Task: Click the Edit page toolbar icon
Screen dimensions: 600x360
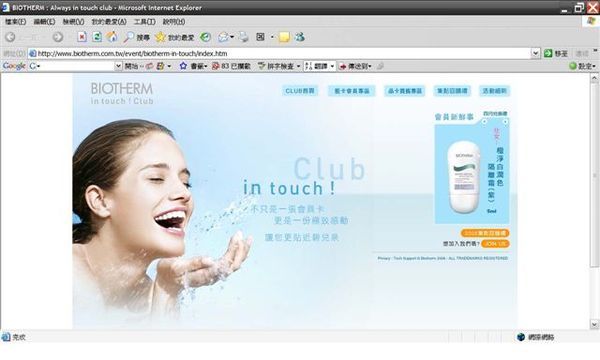Action: (261, 37)
